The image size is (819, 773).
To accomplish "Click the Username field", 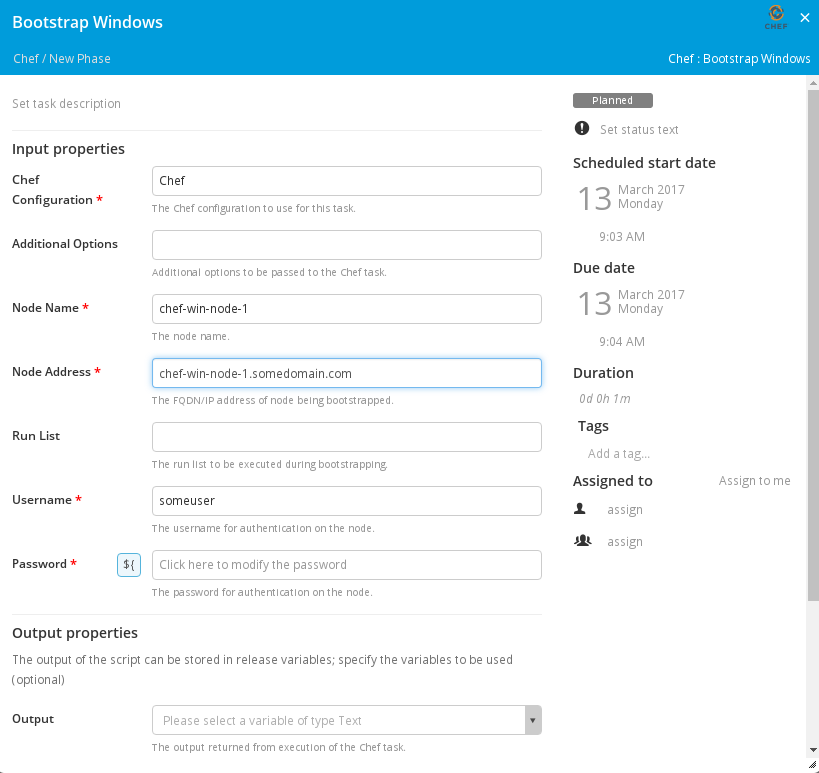I will [347, 501].
